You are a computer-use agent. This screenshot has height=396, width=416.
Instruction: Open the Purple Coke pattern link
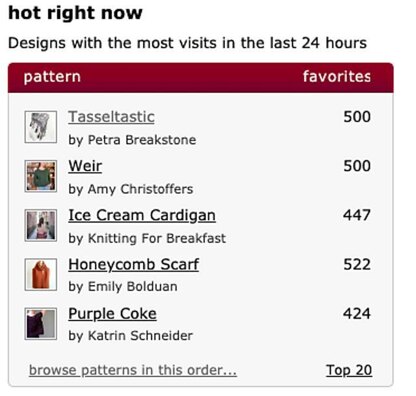(112, 314)
